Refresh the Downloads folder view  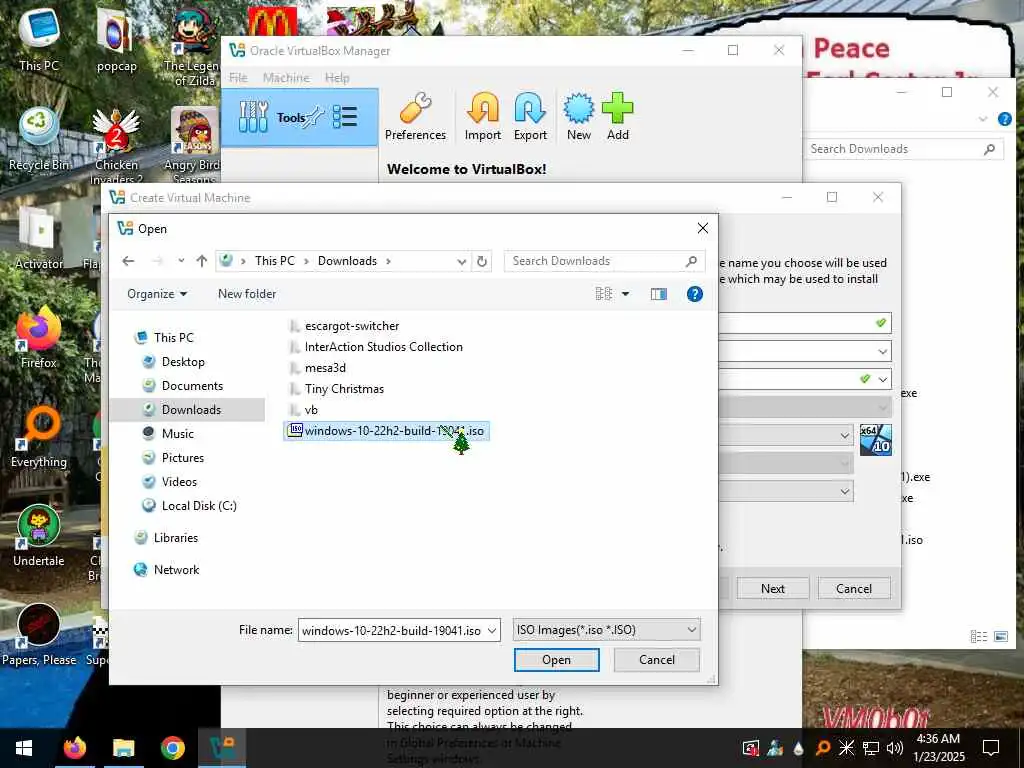482,261
